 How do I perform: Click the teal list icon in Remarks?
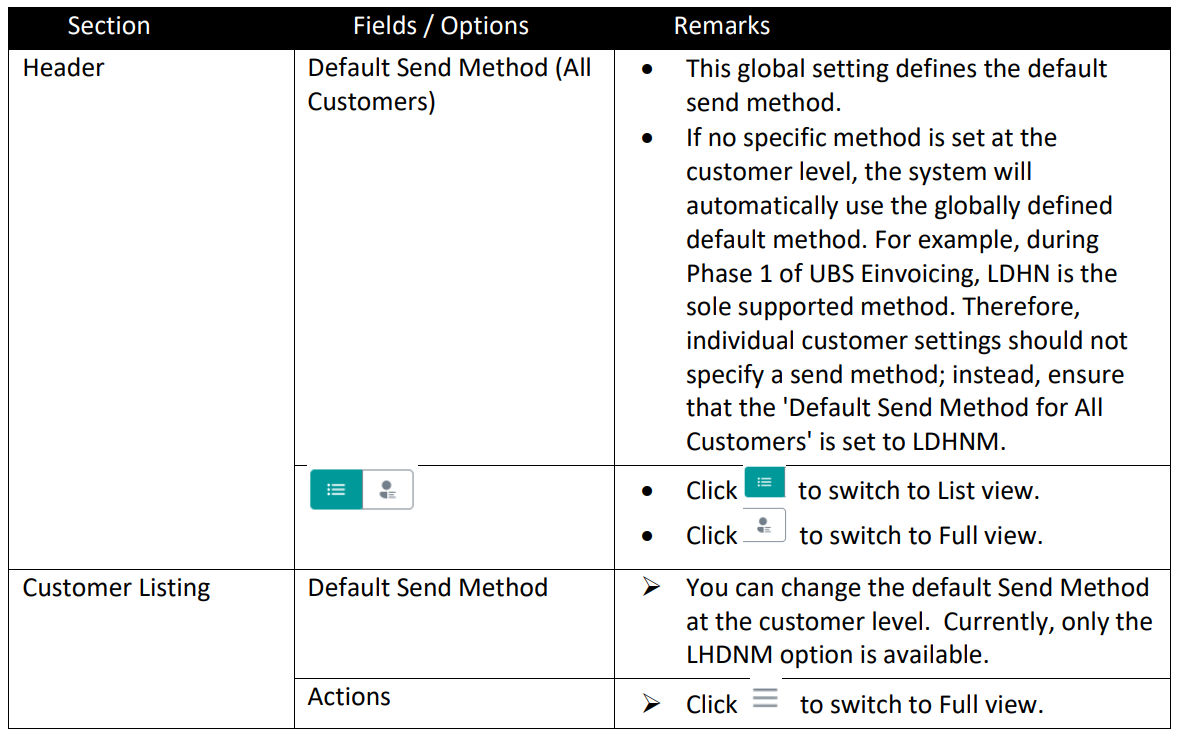(764, 482)
